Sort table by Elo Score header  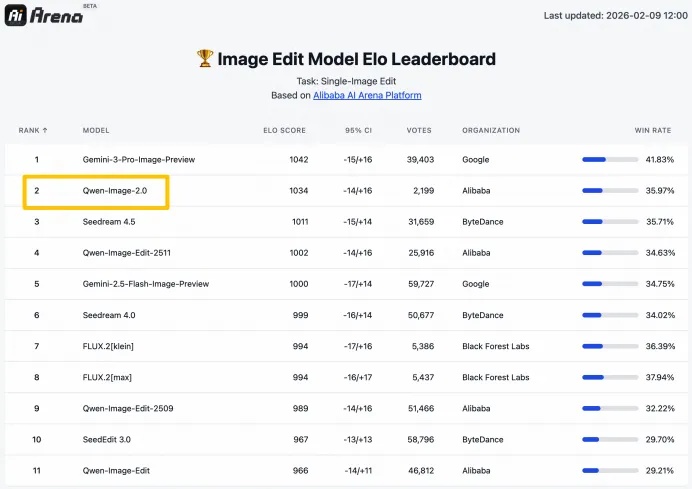point(285,130)
